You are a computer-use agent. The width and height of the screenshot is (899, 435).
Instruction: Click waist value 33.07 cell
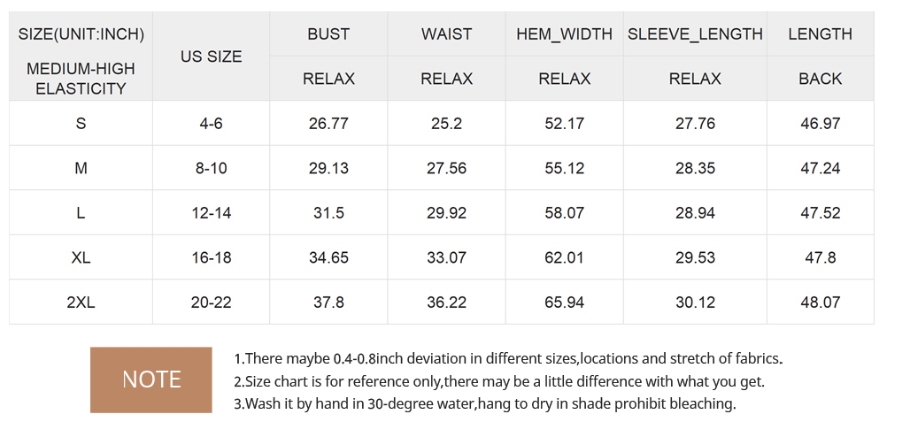click(447, 257)
